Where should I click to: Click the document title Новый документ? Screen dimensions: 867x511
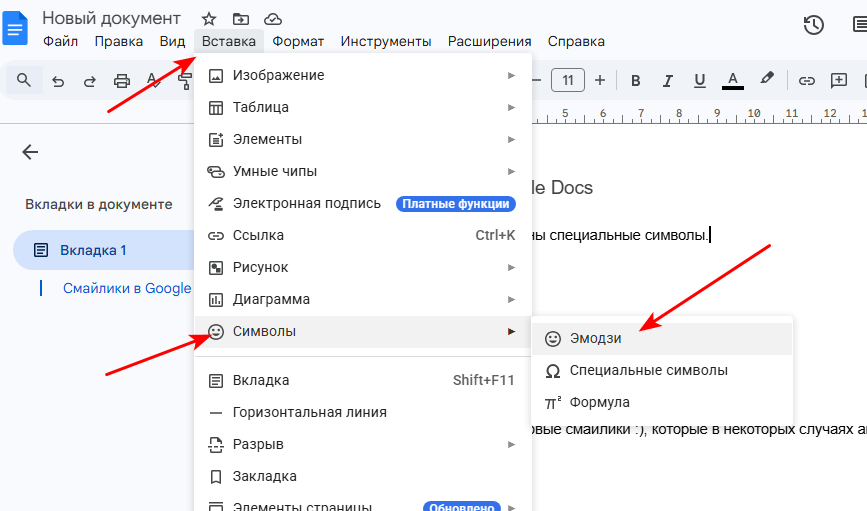tap(111, 18)
